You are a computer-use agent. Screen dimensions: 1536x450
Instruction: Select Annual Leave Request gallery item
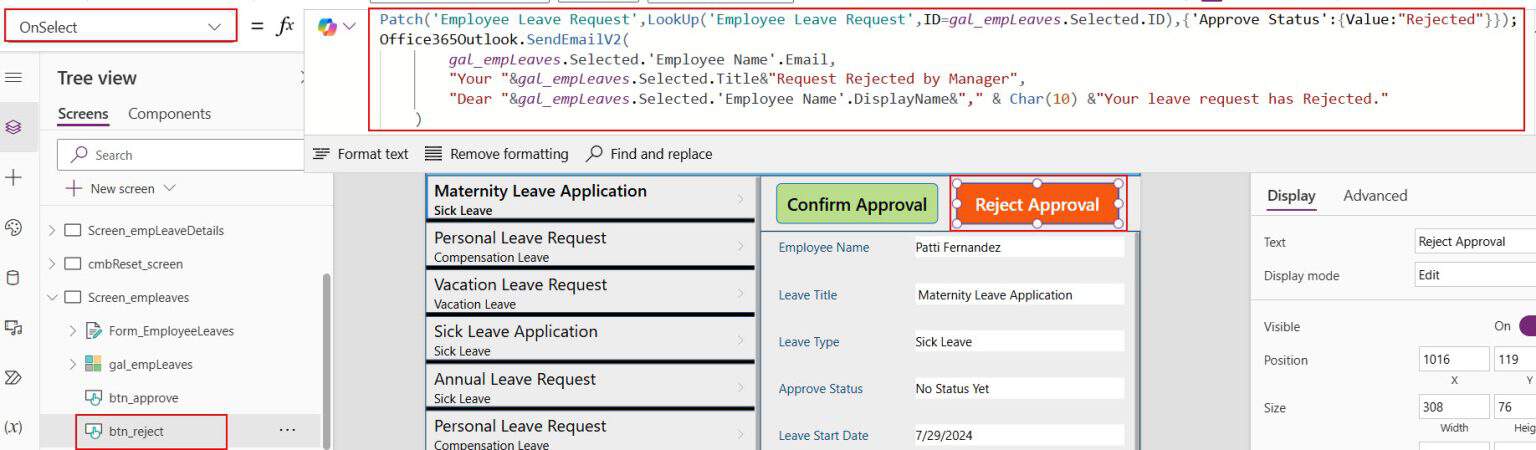point(591,387)
